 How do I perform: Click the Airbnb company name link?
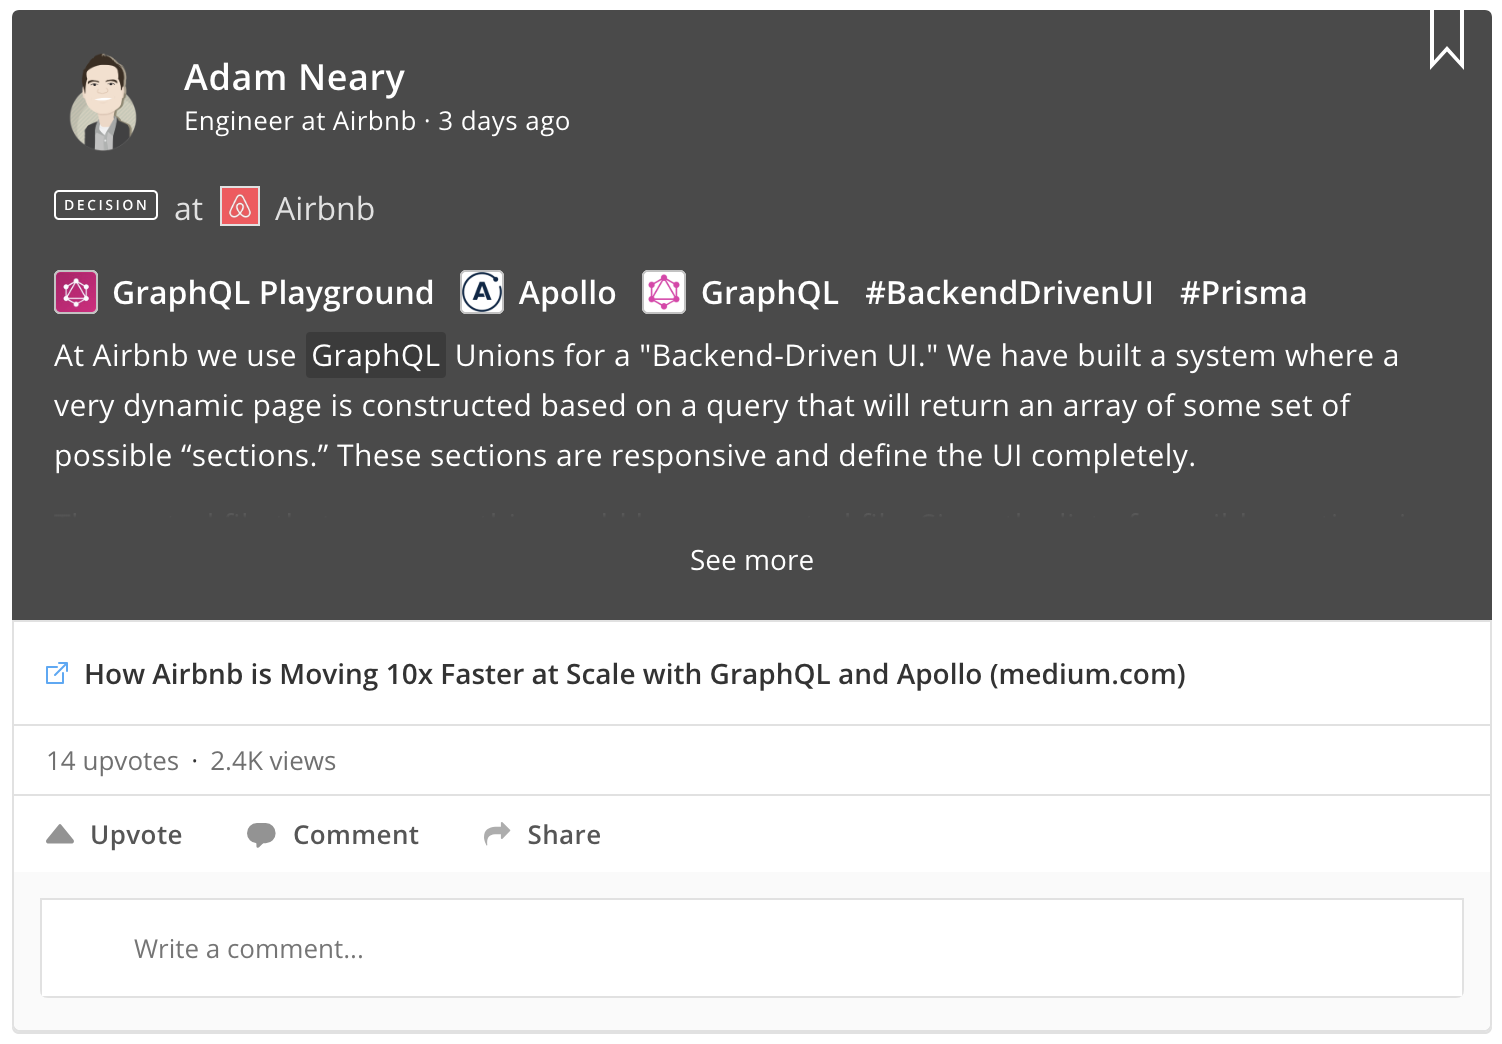pyautogui.click(x=325, y=208)
